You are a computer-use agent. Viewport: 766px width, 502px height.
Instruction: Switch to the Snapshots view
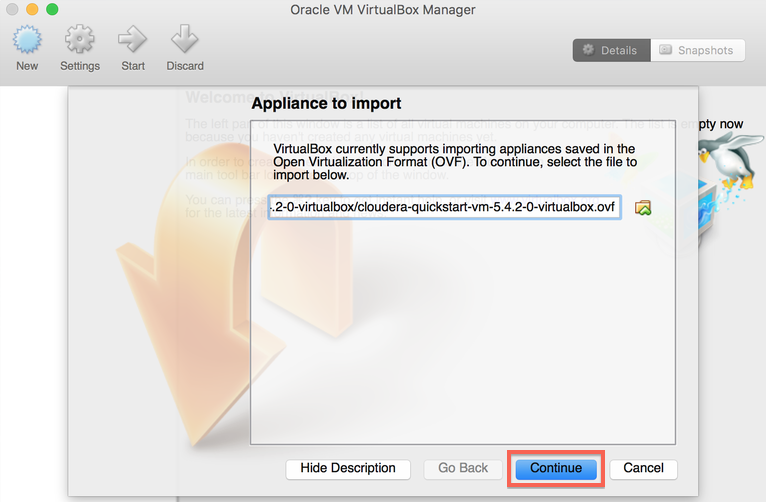pyautogui.click(x=698, y=50)
